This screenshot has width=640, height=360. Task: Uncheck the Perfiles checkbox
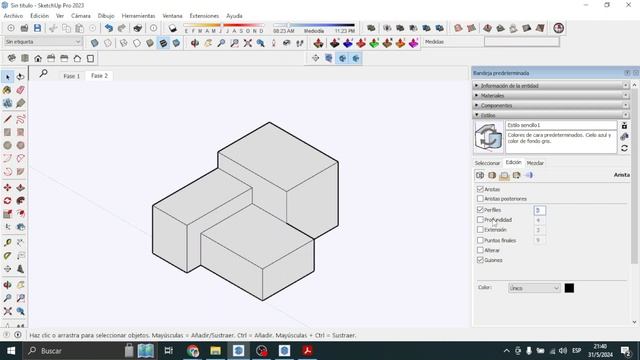click(x=480, y=209)
